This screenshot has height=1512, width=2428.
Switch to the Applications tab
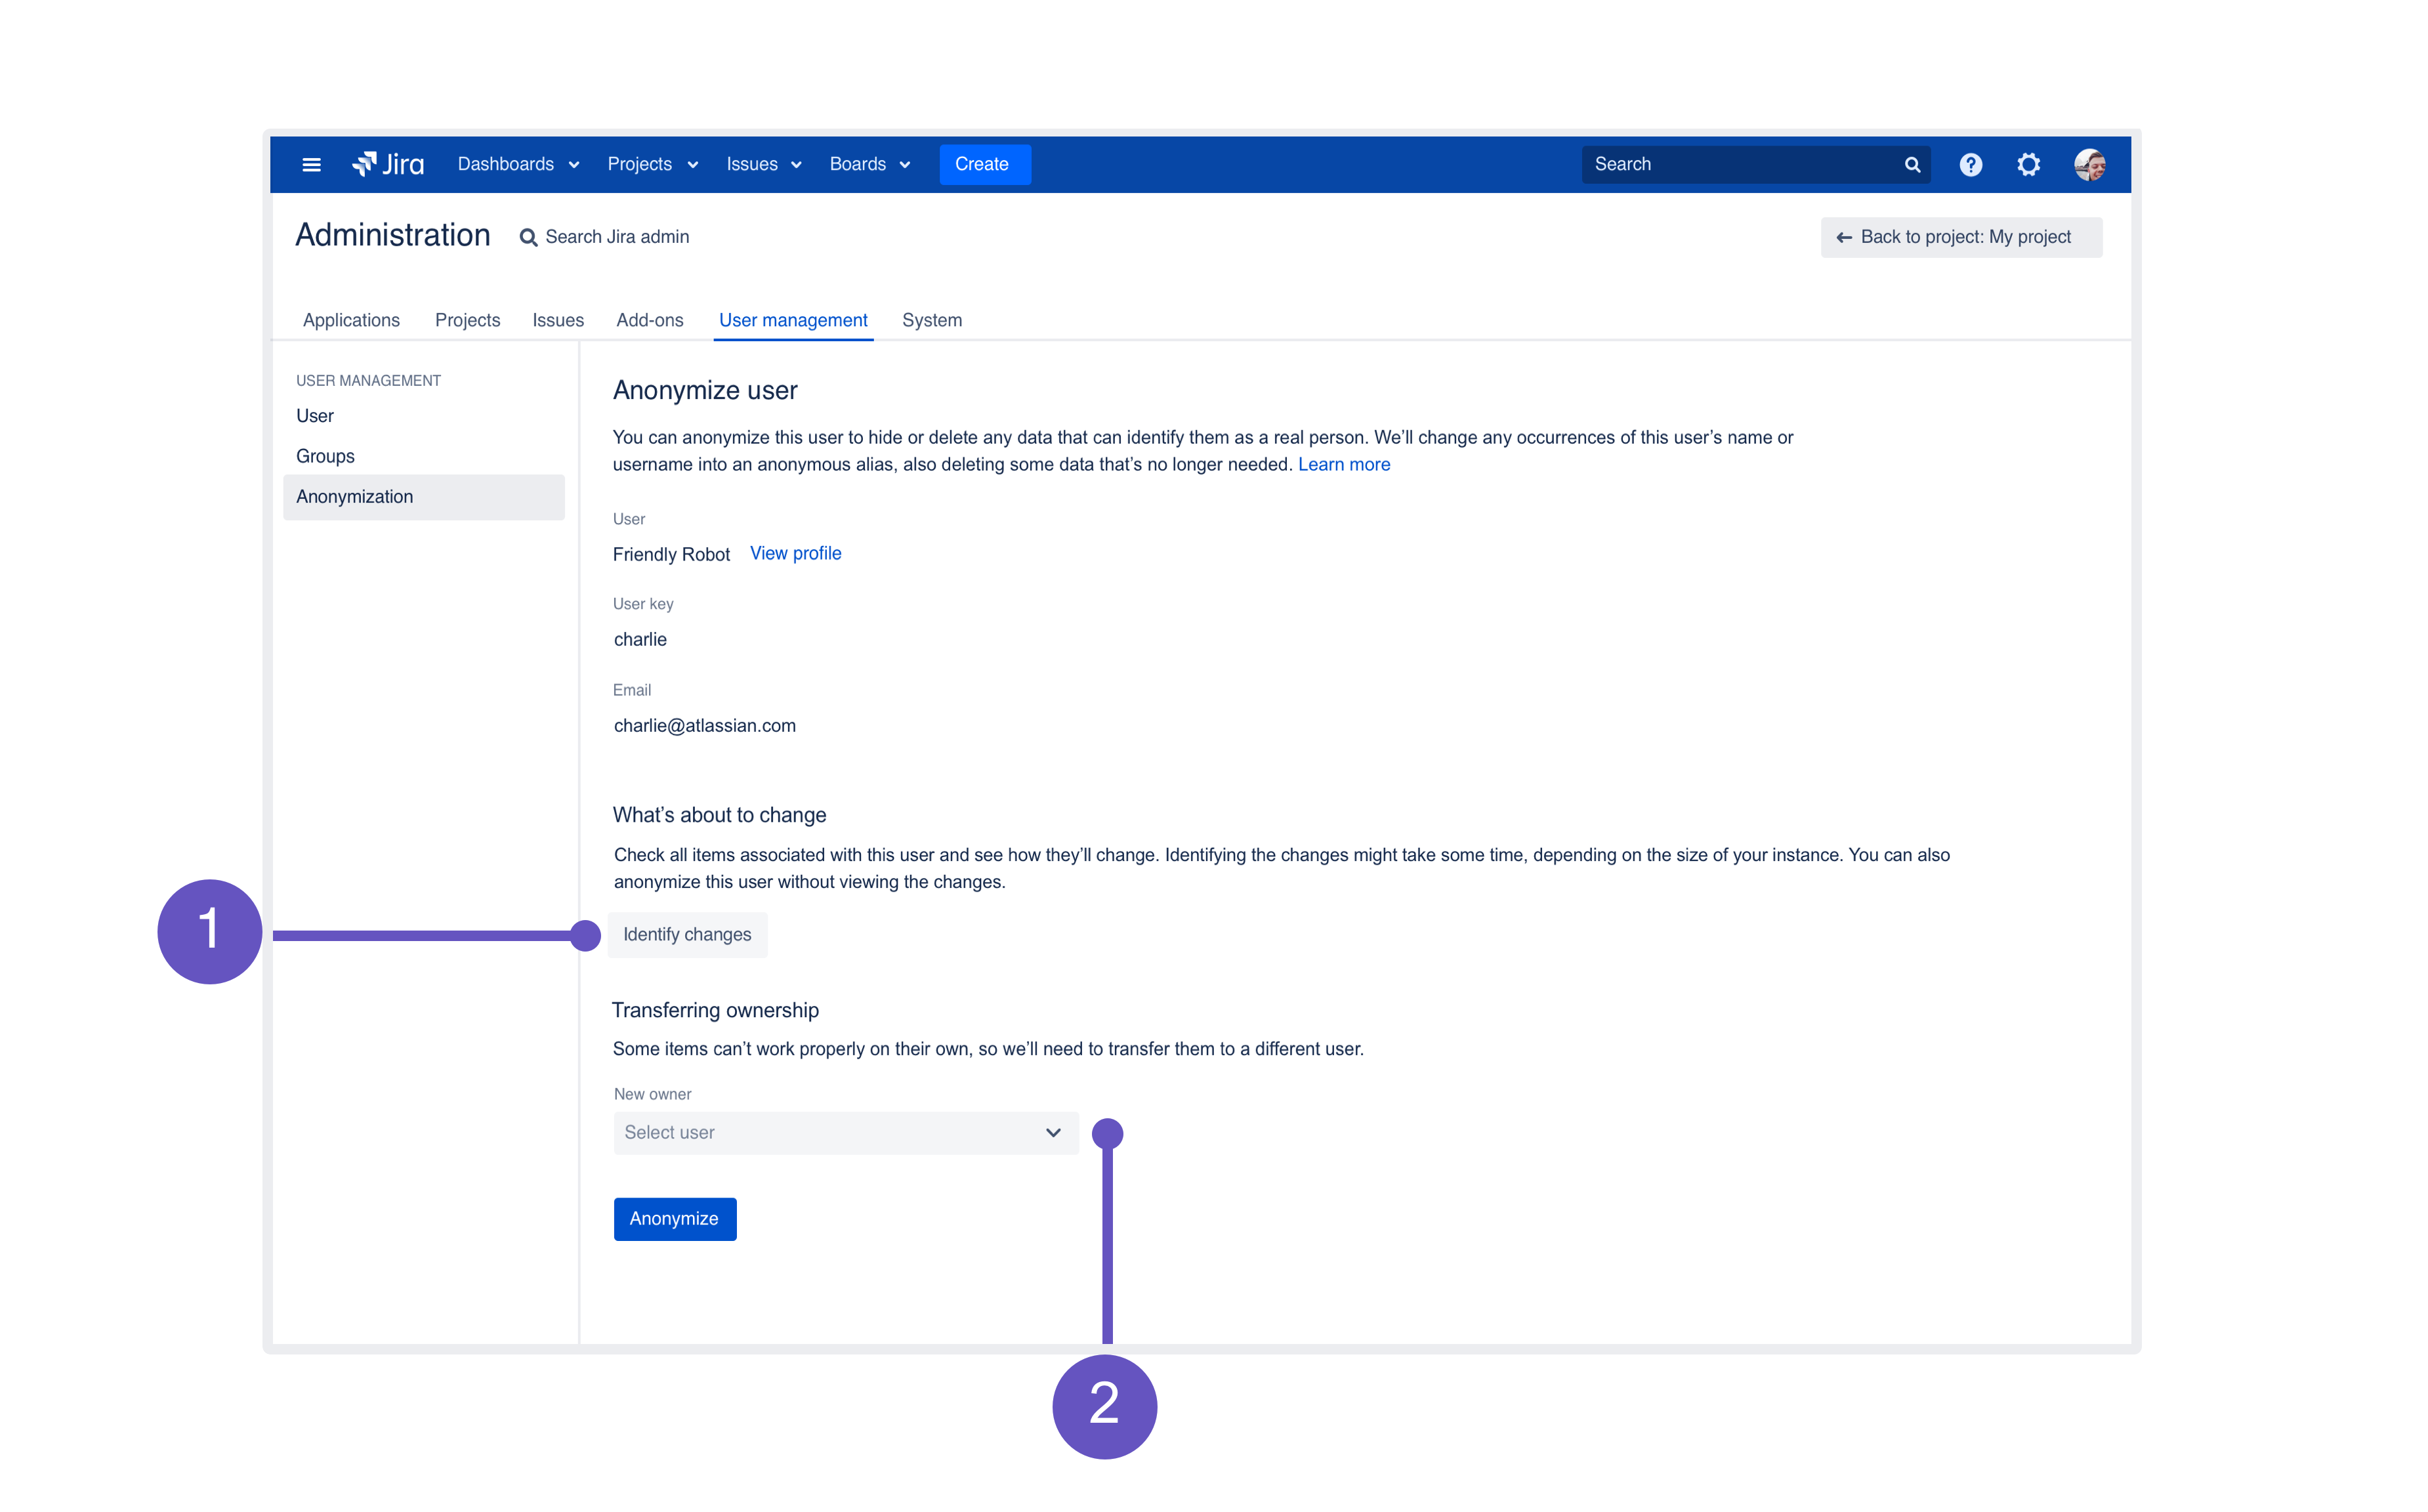point(351,320)
